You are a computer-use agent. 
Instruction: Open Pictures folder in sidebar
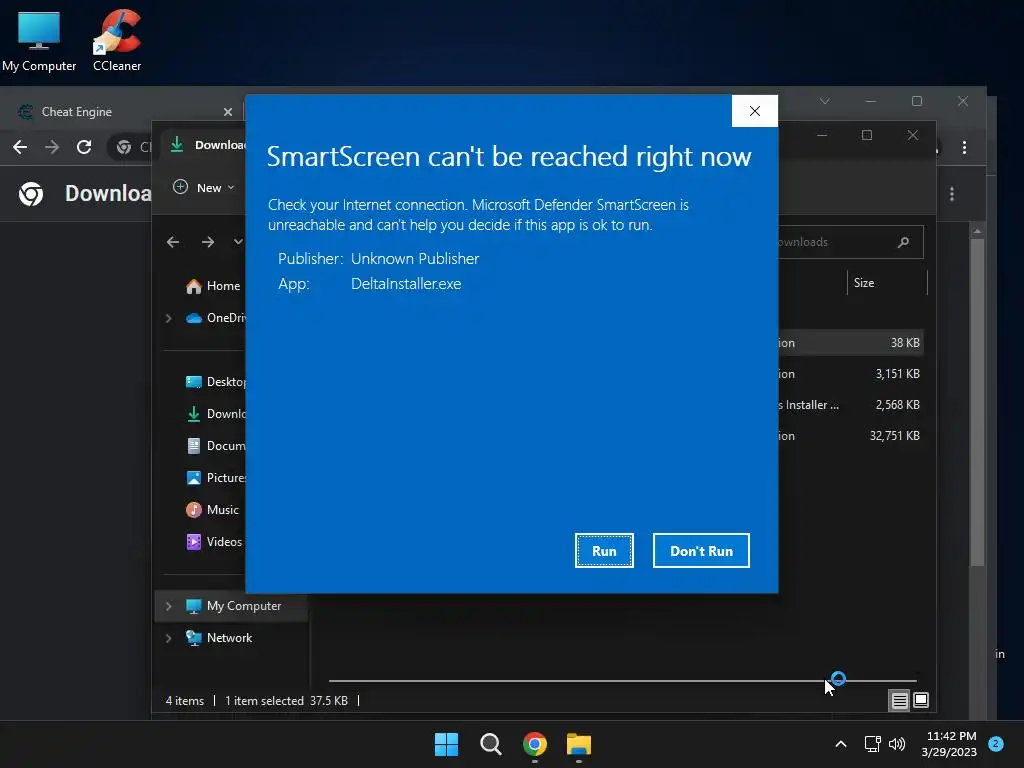coord(216,478)
